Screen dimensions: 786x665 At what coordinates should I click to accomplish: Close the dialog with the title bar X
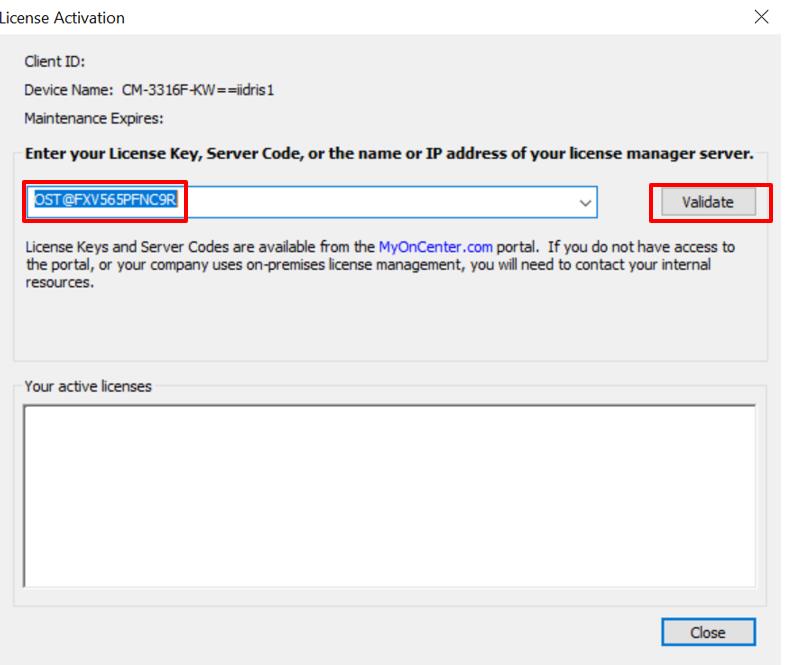[x=762, y=17]
